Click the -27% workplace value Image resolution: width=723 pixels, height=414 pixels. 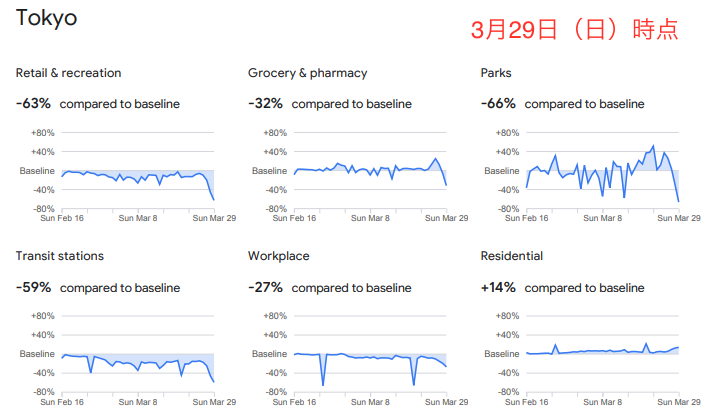265,287
